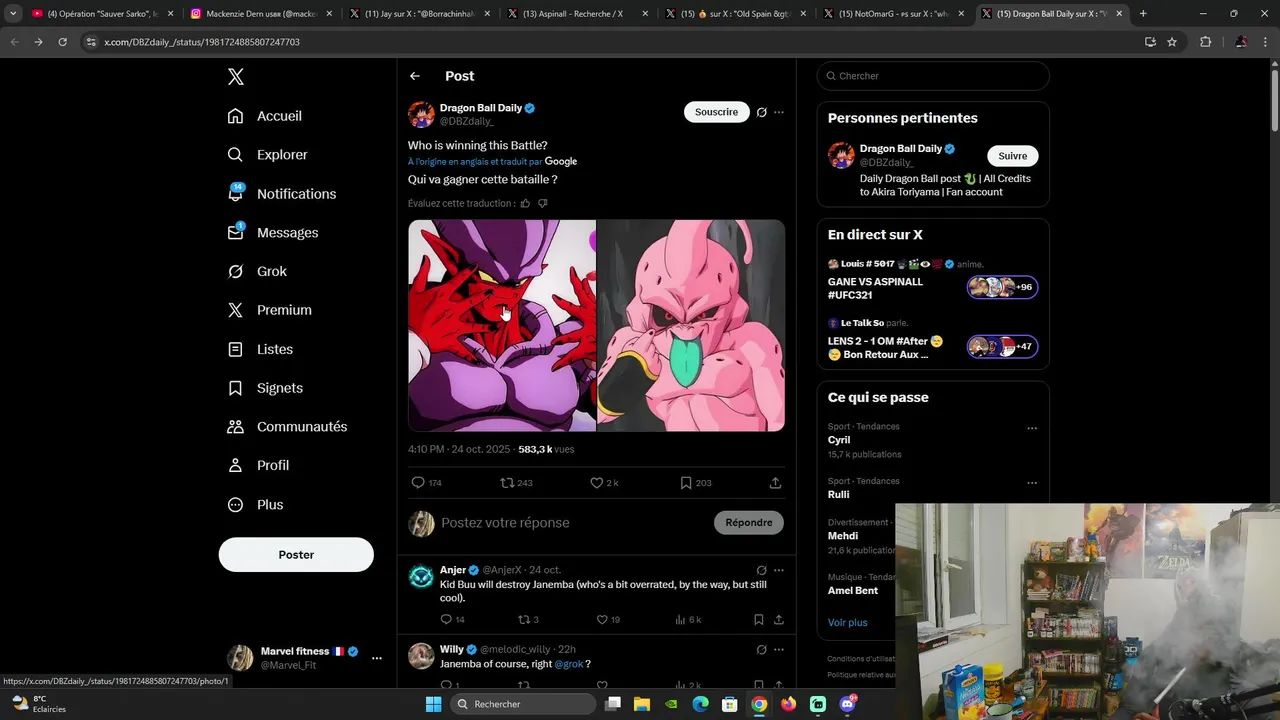Click the @grok mention link

click(x=569, y=664)
